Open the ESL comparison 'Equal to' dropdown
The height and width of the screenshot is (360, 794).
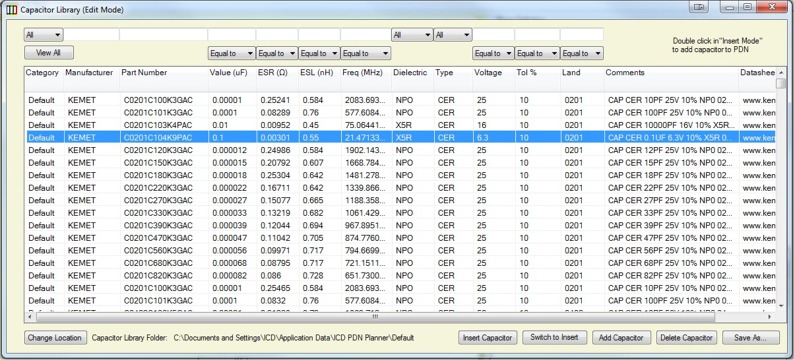click(320, 53)
